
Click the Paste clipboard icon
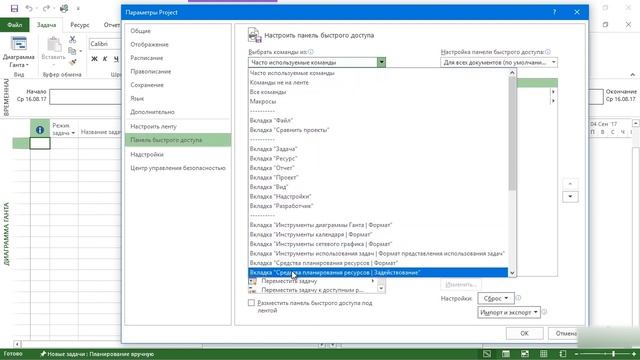coord(54,44)
